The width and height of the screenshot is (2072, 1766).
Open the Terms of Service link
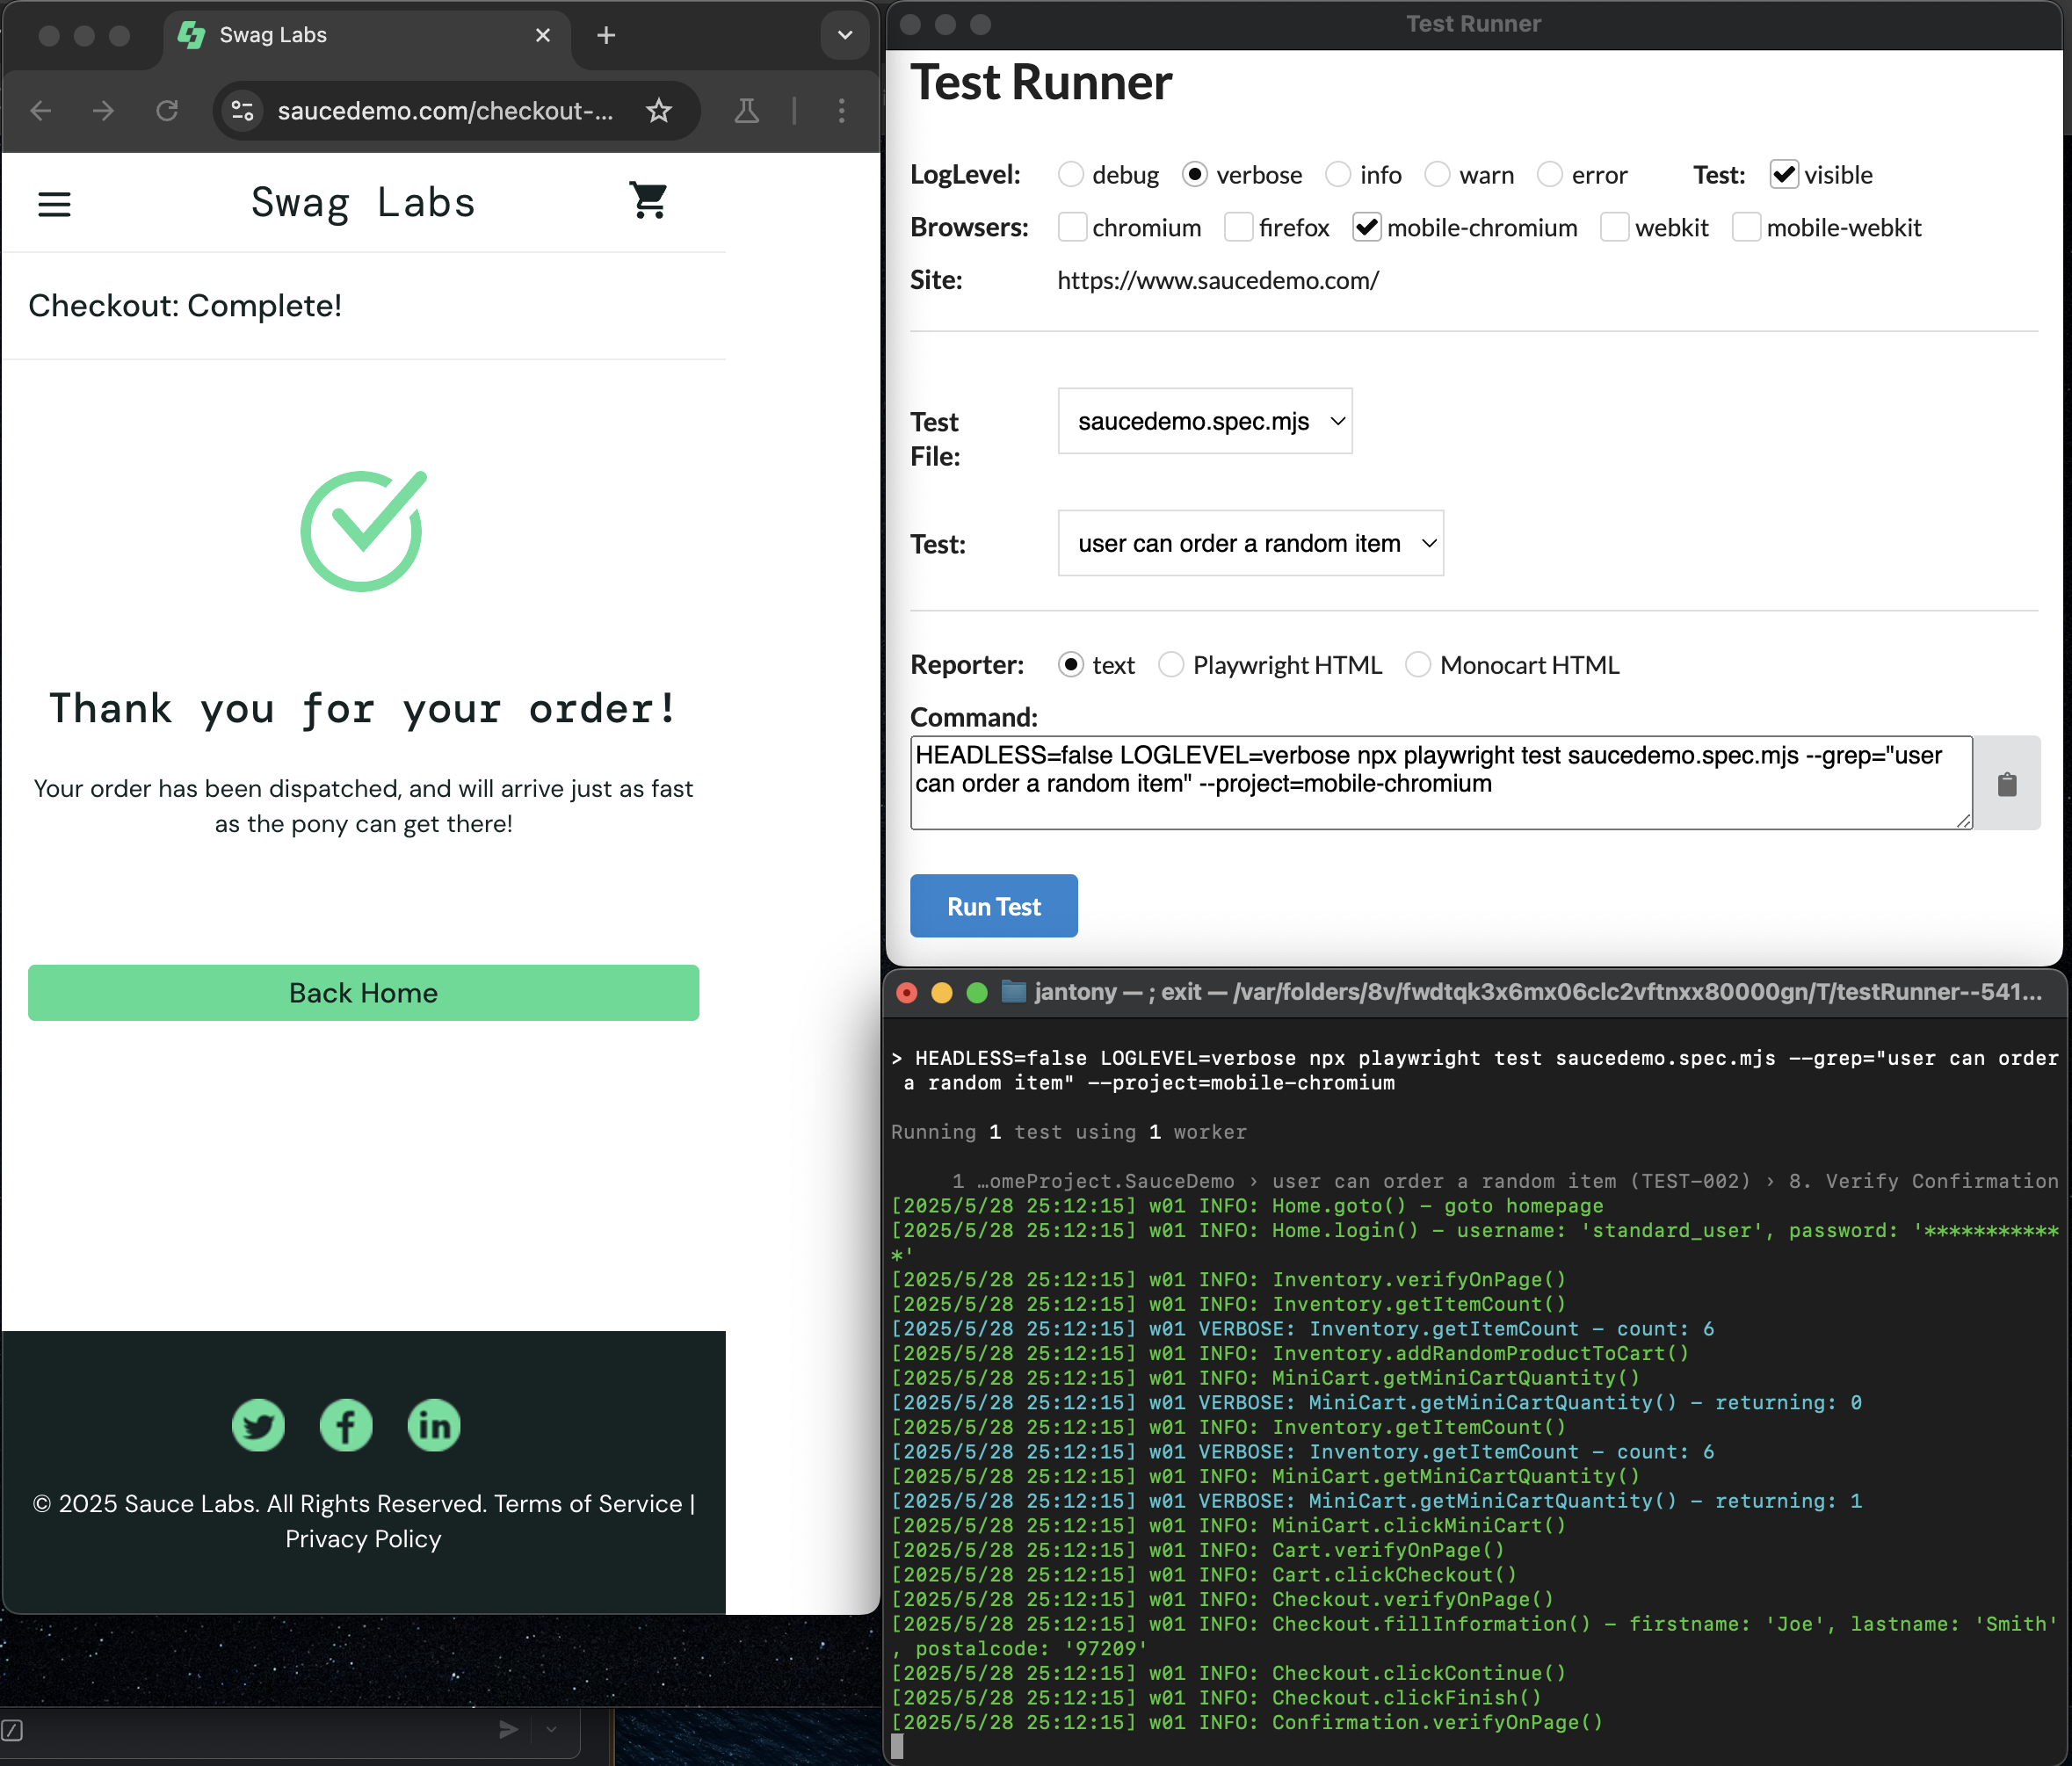pos(588,1504)
